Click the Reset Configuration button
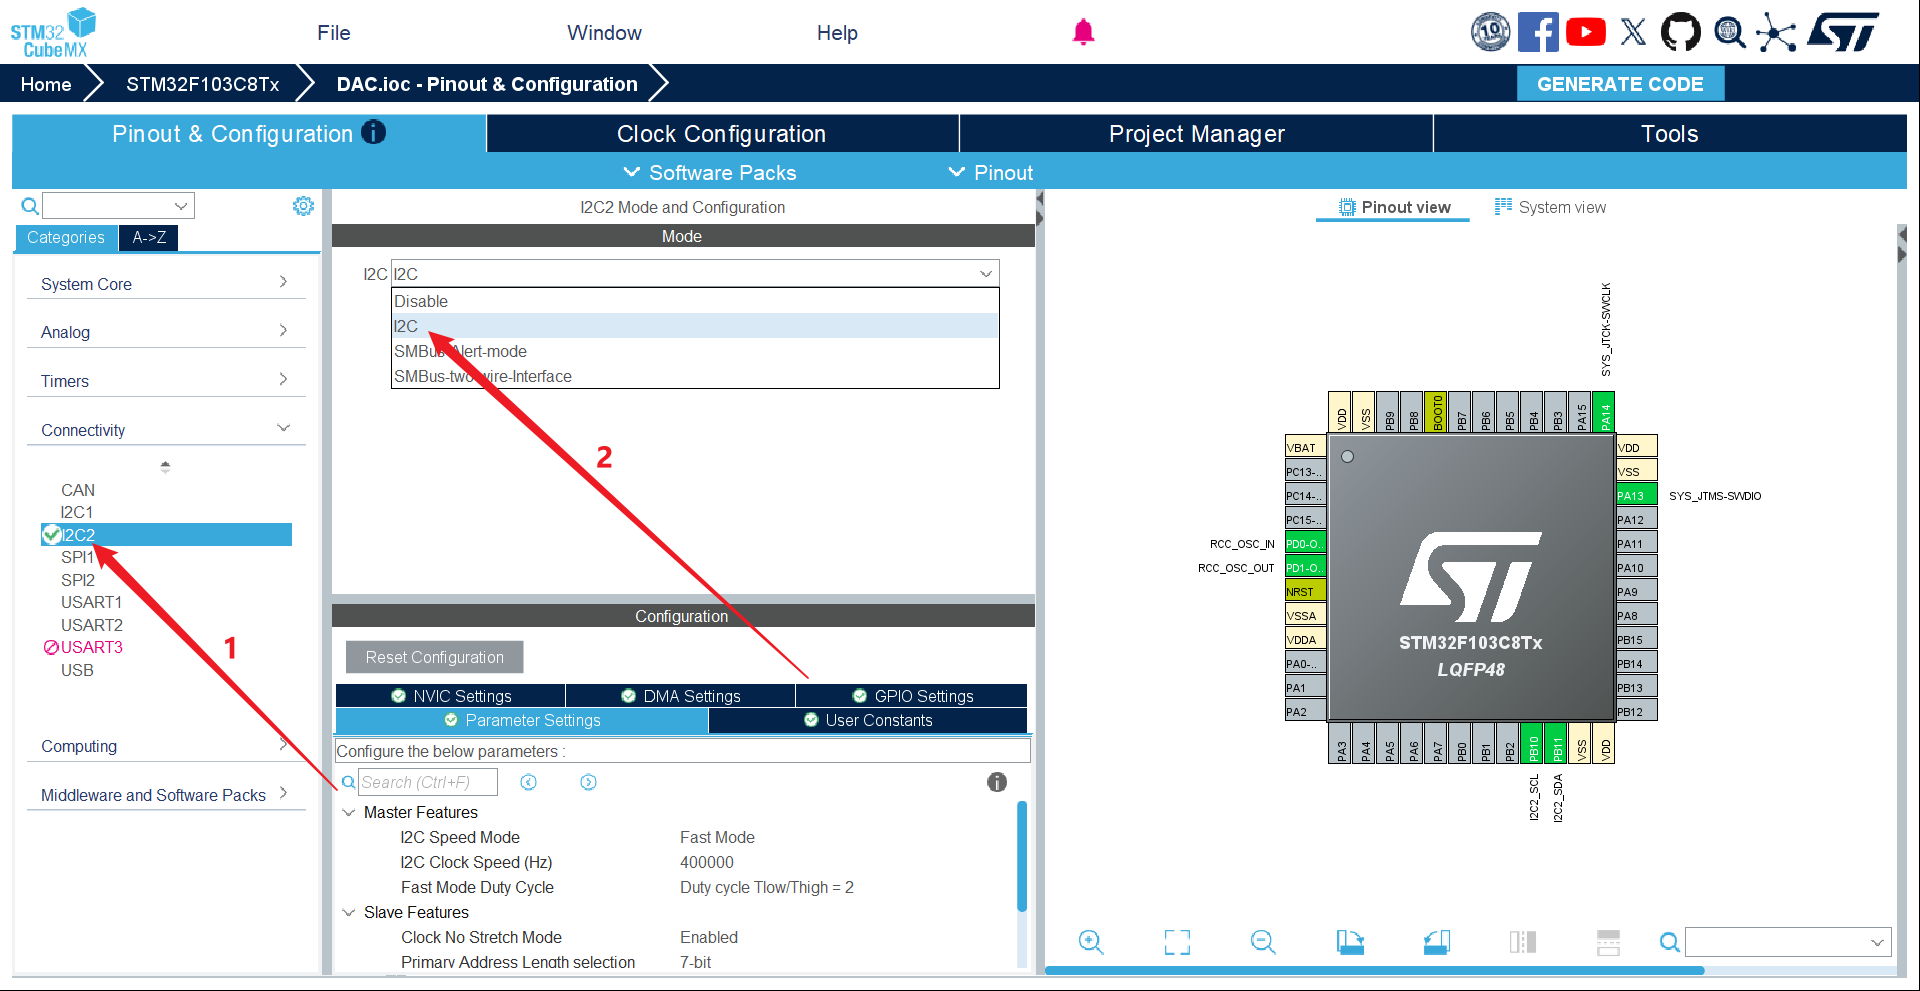This screenshot has height=991, width=1920. pyautogui.click(x=434, y=657)
